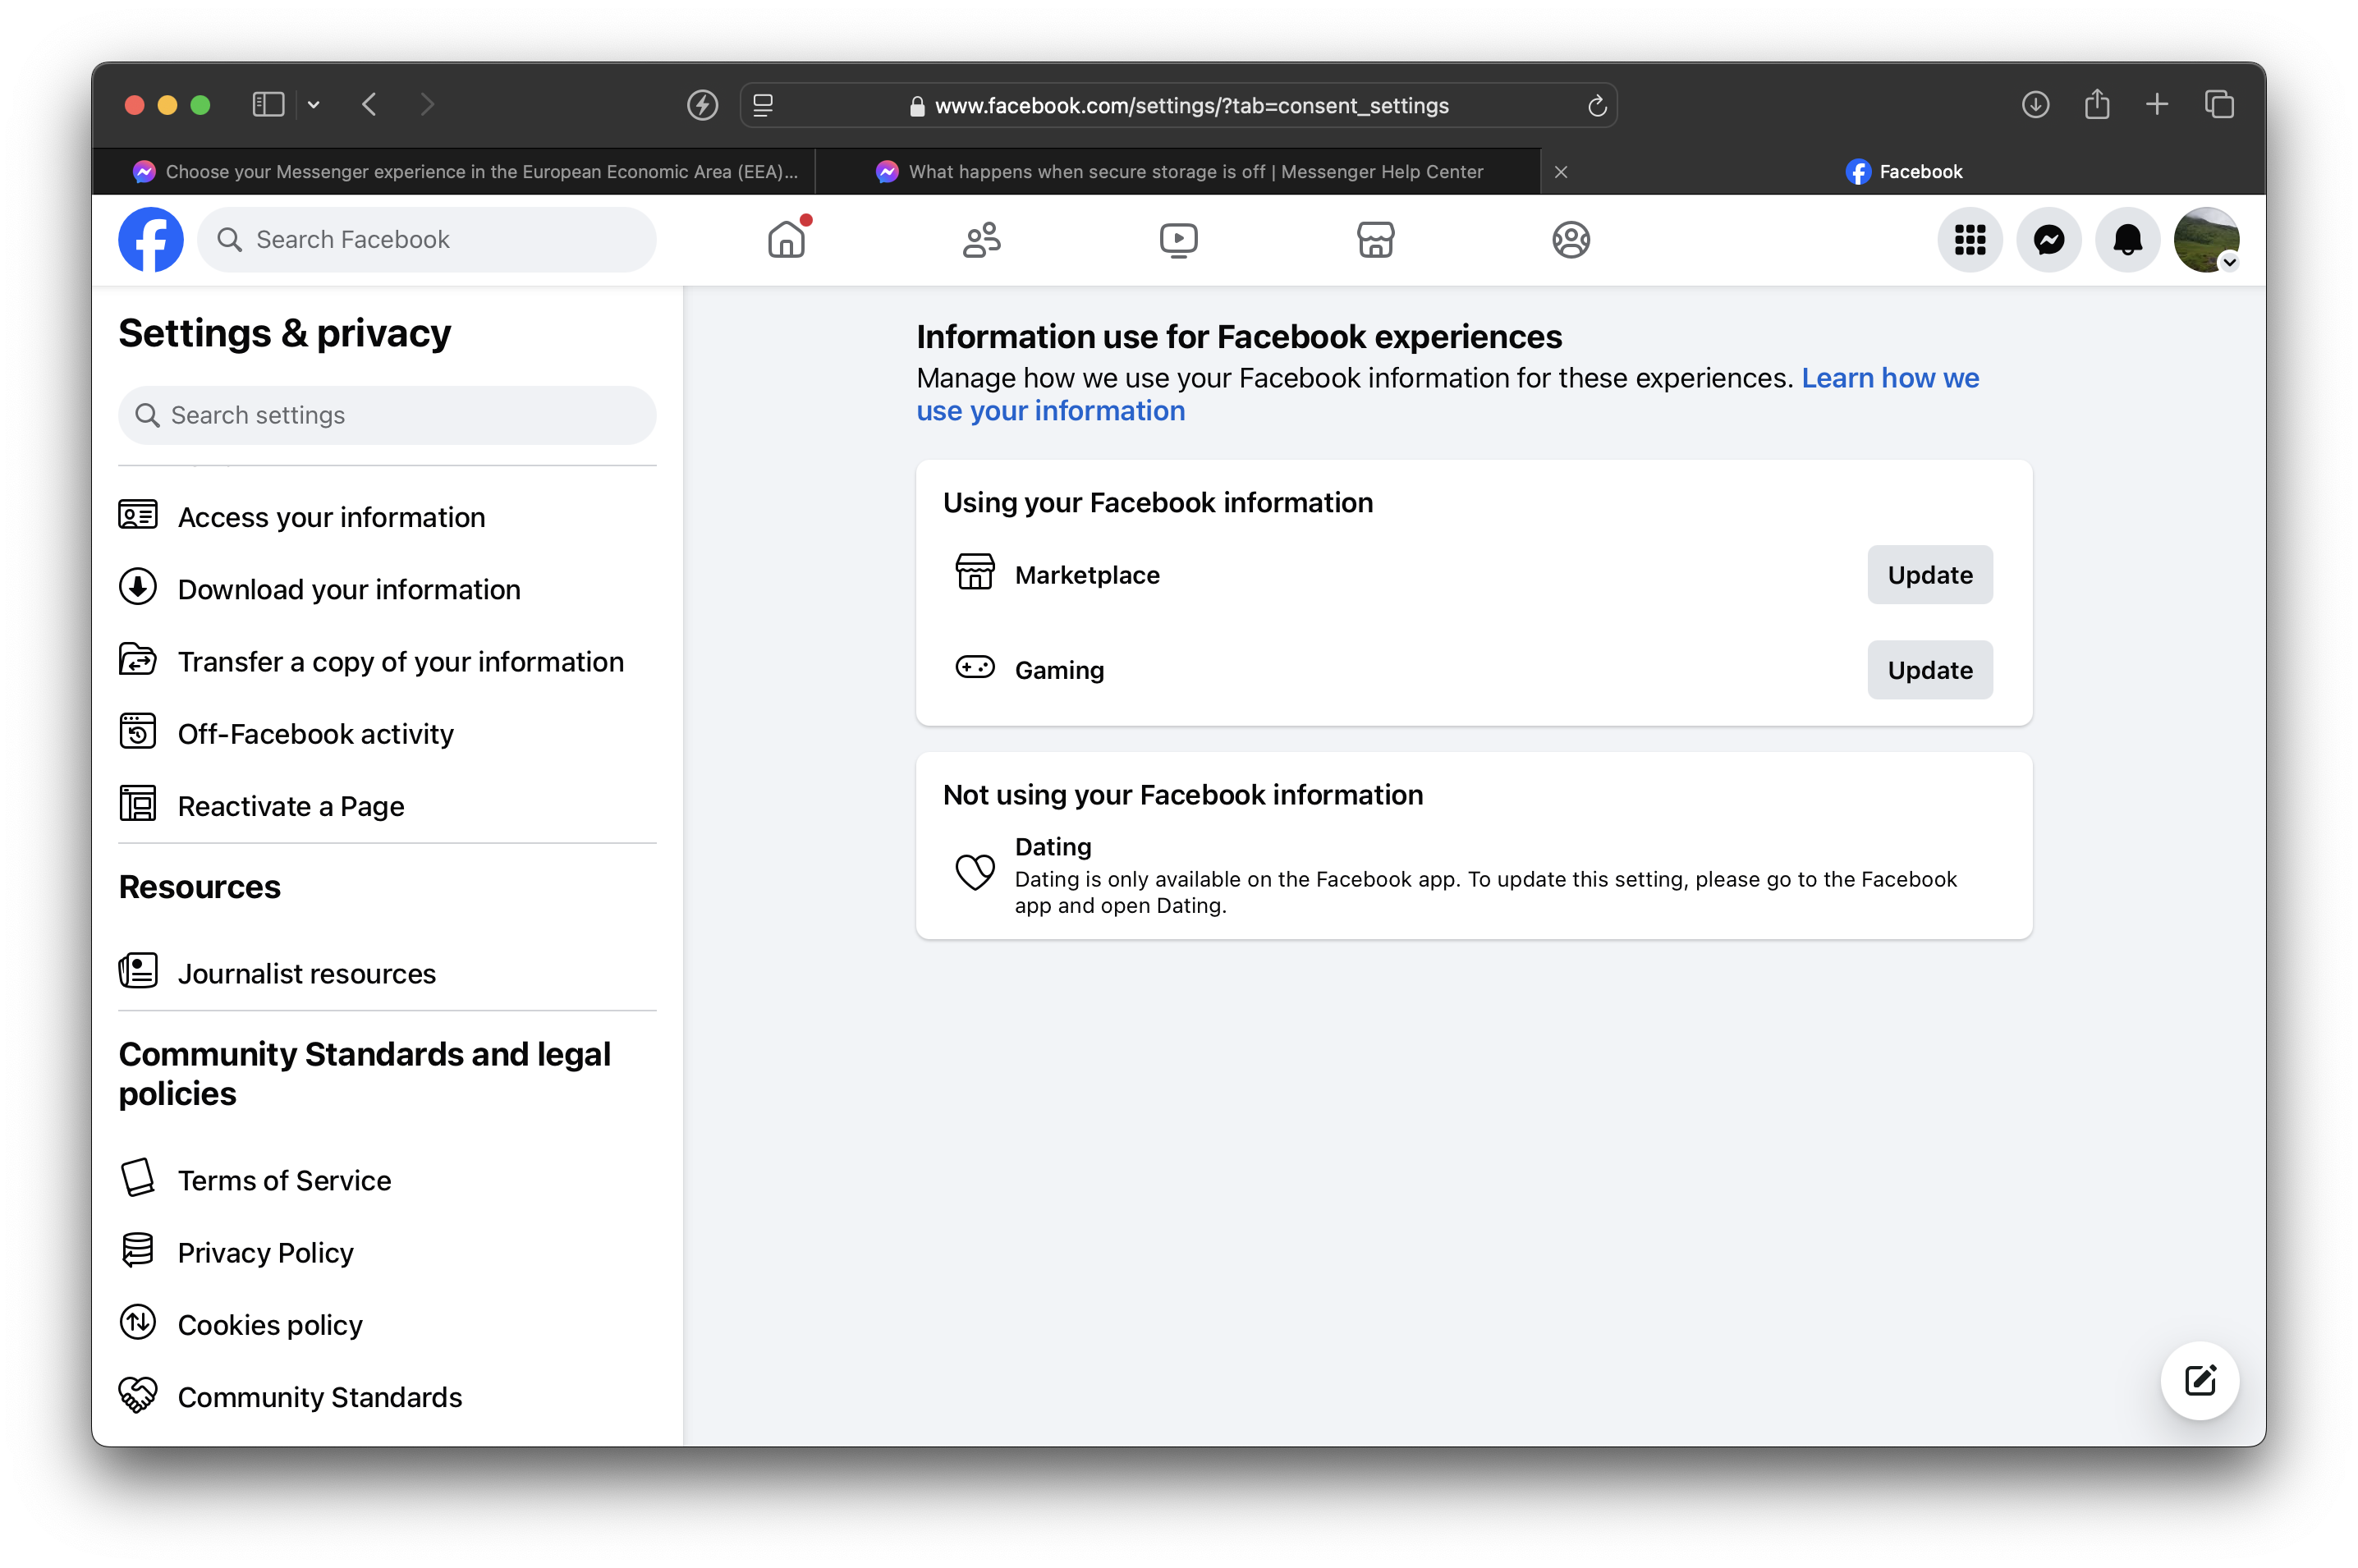Open a new Safari tab
The width and height of the screenshot is (2358, 1568).
click(2157, 105)
